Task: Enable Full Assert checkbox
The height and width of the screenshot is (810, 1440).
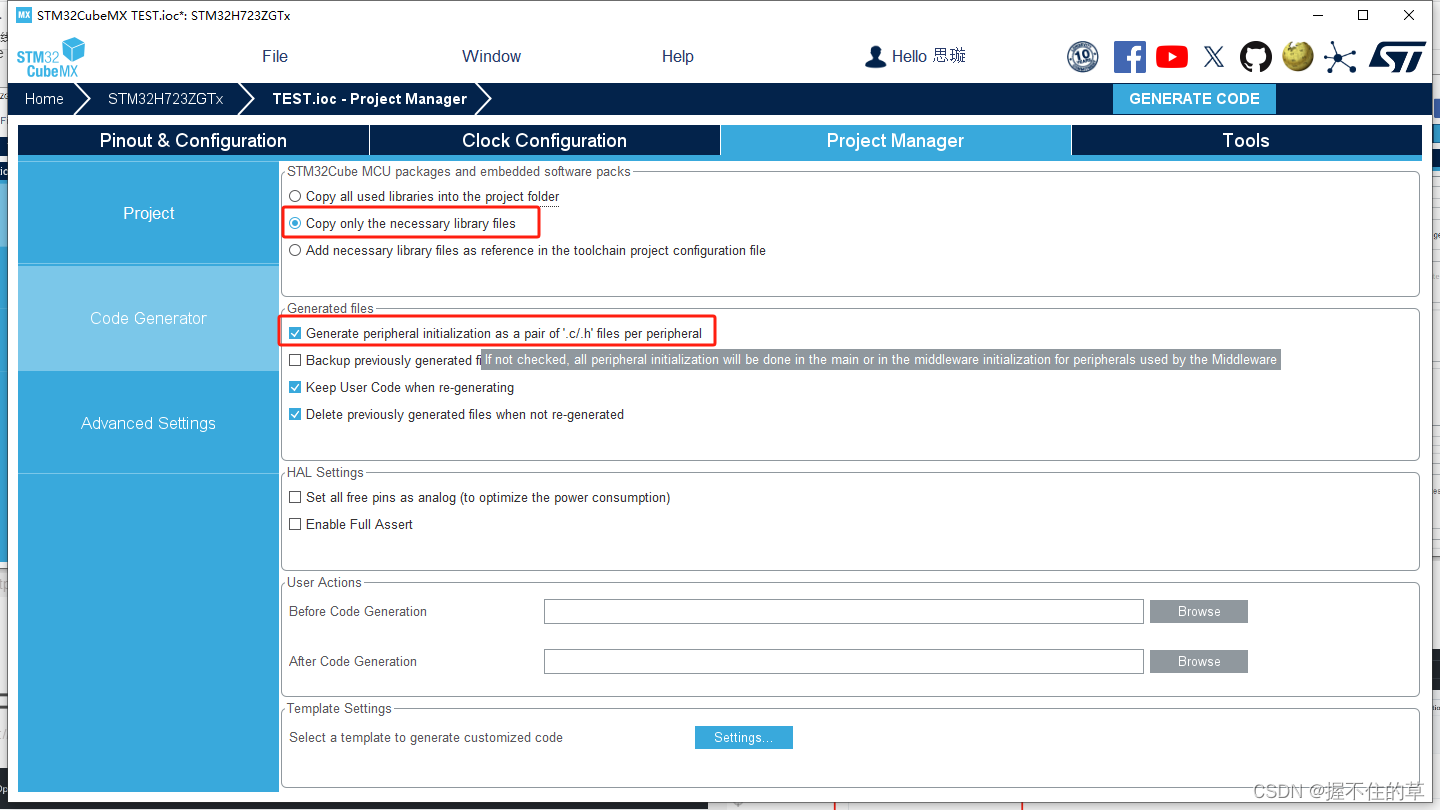Action: point(295,524)
